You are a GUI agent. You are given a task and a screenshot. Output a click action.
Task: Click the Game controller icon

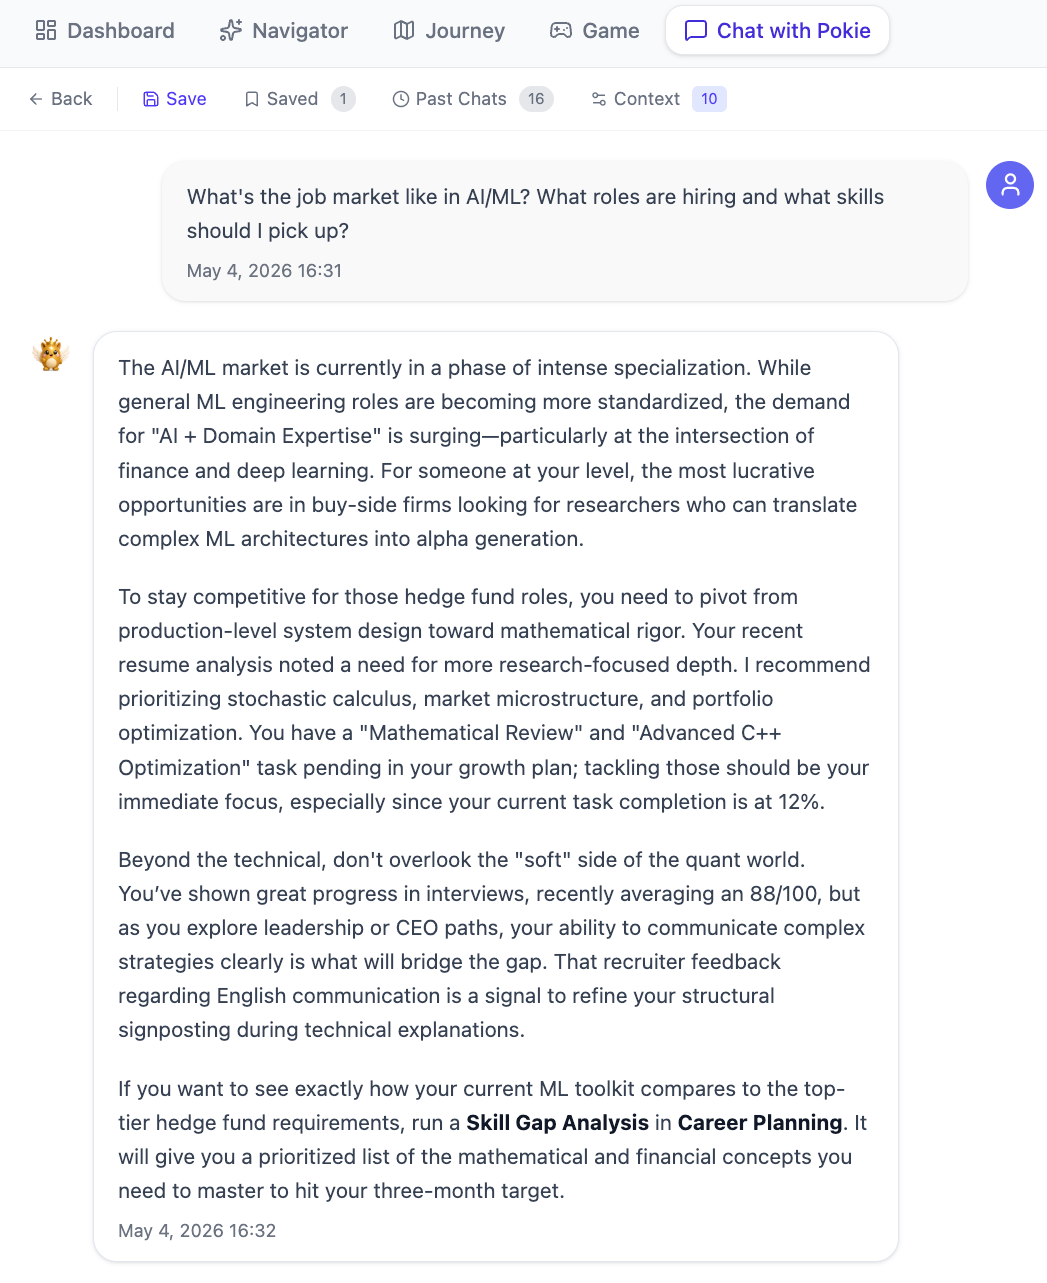[561, 31]
